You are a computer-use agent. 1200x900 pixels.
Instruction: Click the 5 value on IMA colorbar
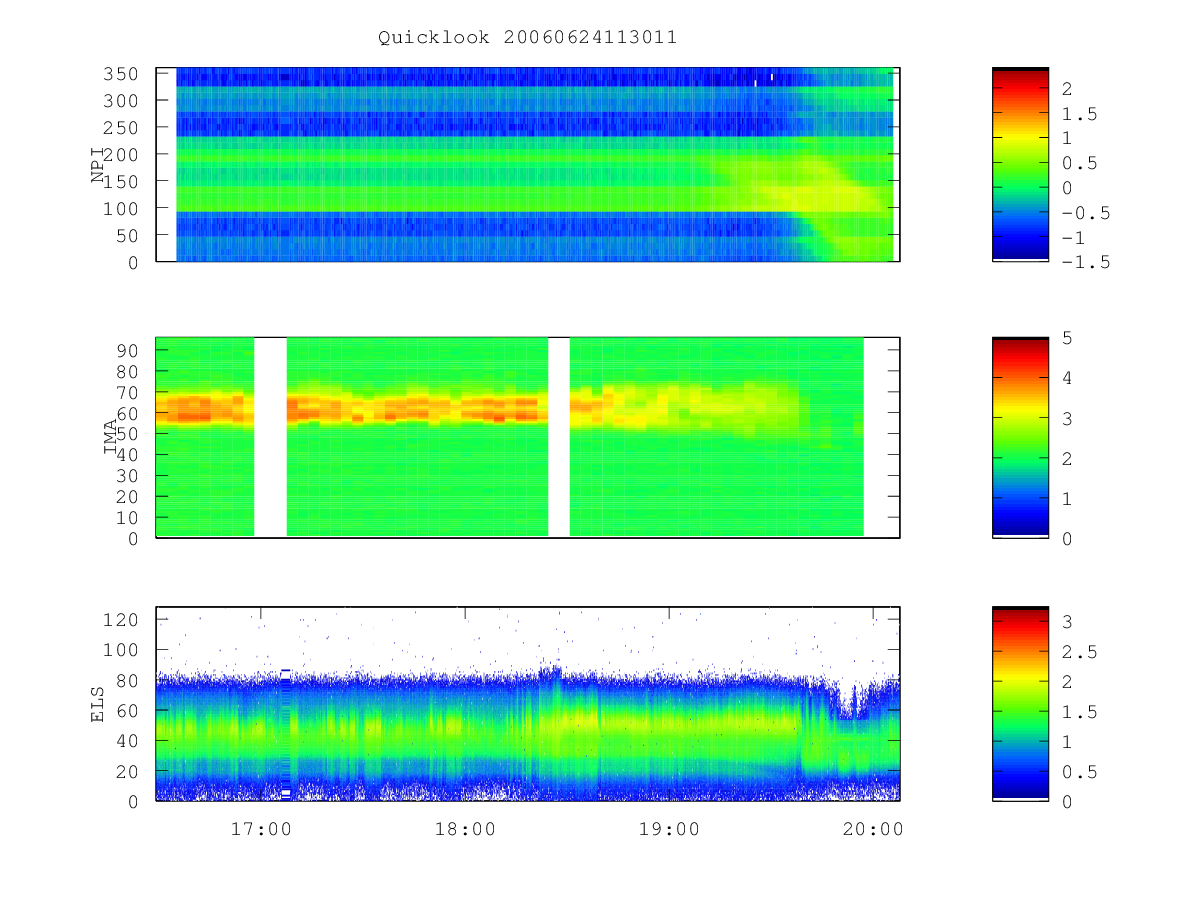pyautogui.click(x=1067, y=338)
